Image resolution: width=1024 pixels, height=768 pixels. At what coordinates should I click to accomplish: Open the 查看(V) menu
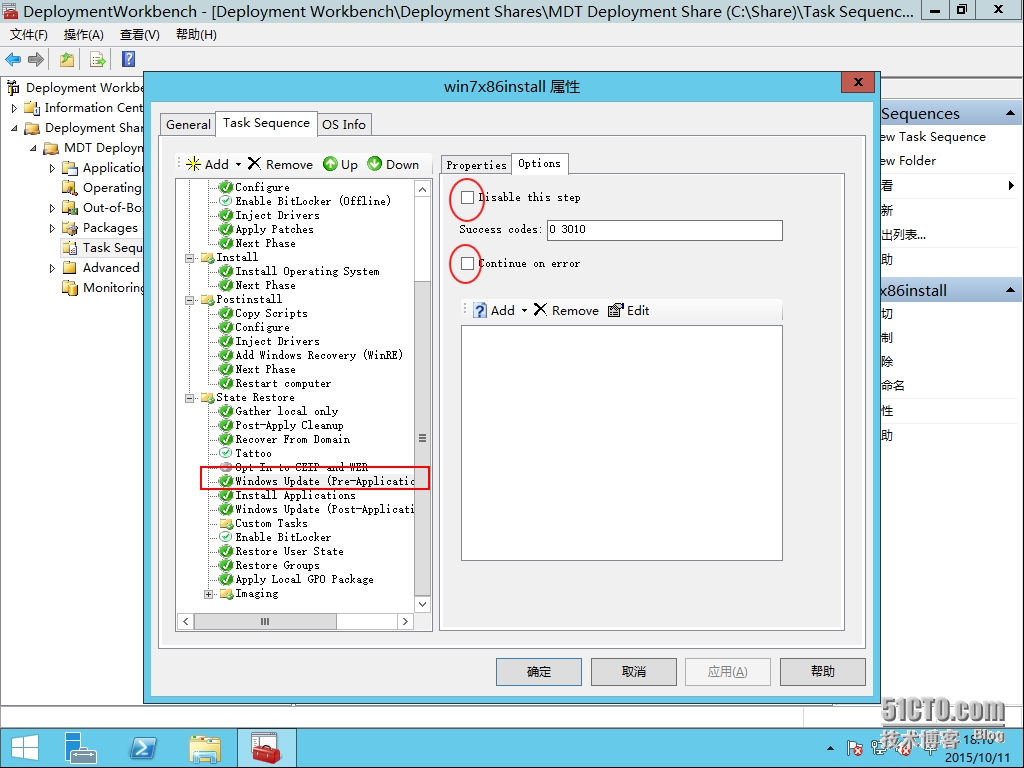coord(140,35)
